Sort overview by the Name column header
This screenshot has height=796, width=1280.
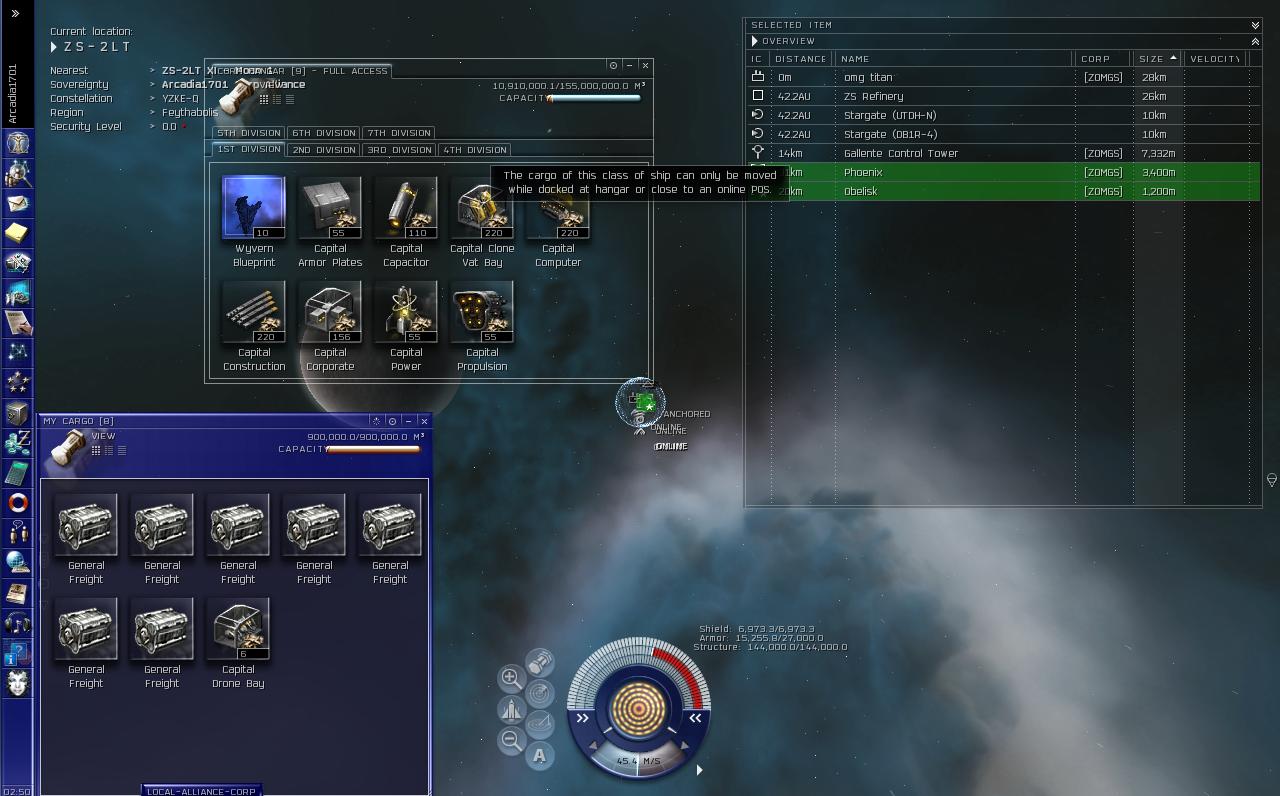954,59
